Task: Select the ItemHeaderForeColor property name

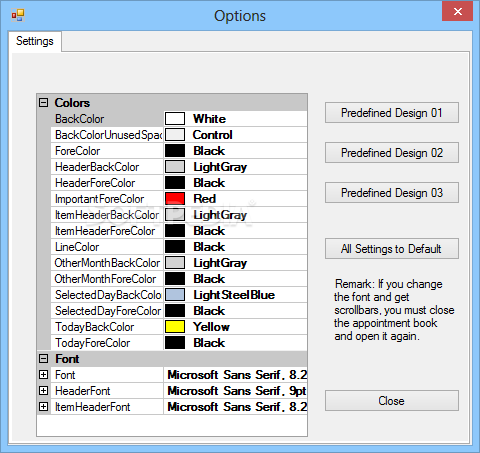Action: [105, 231]
